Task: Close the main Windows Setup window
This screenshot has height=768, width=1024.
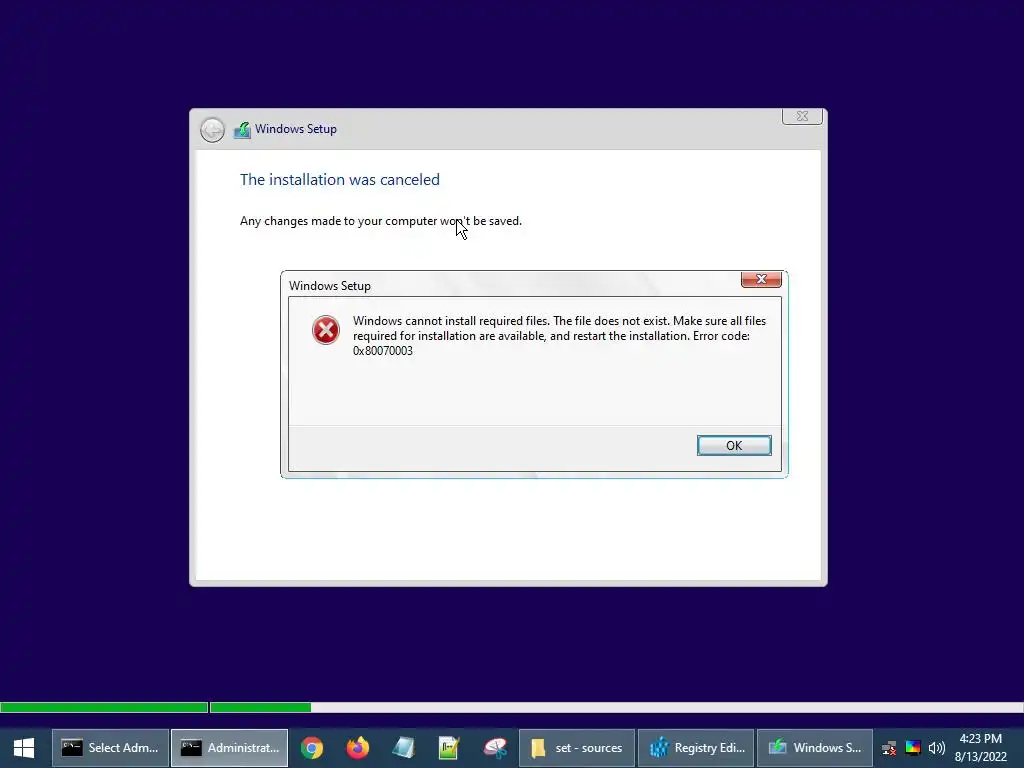Action: 802,116
